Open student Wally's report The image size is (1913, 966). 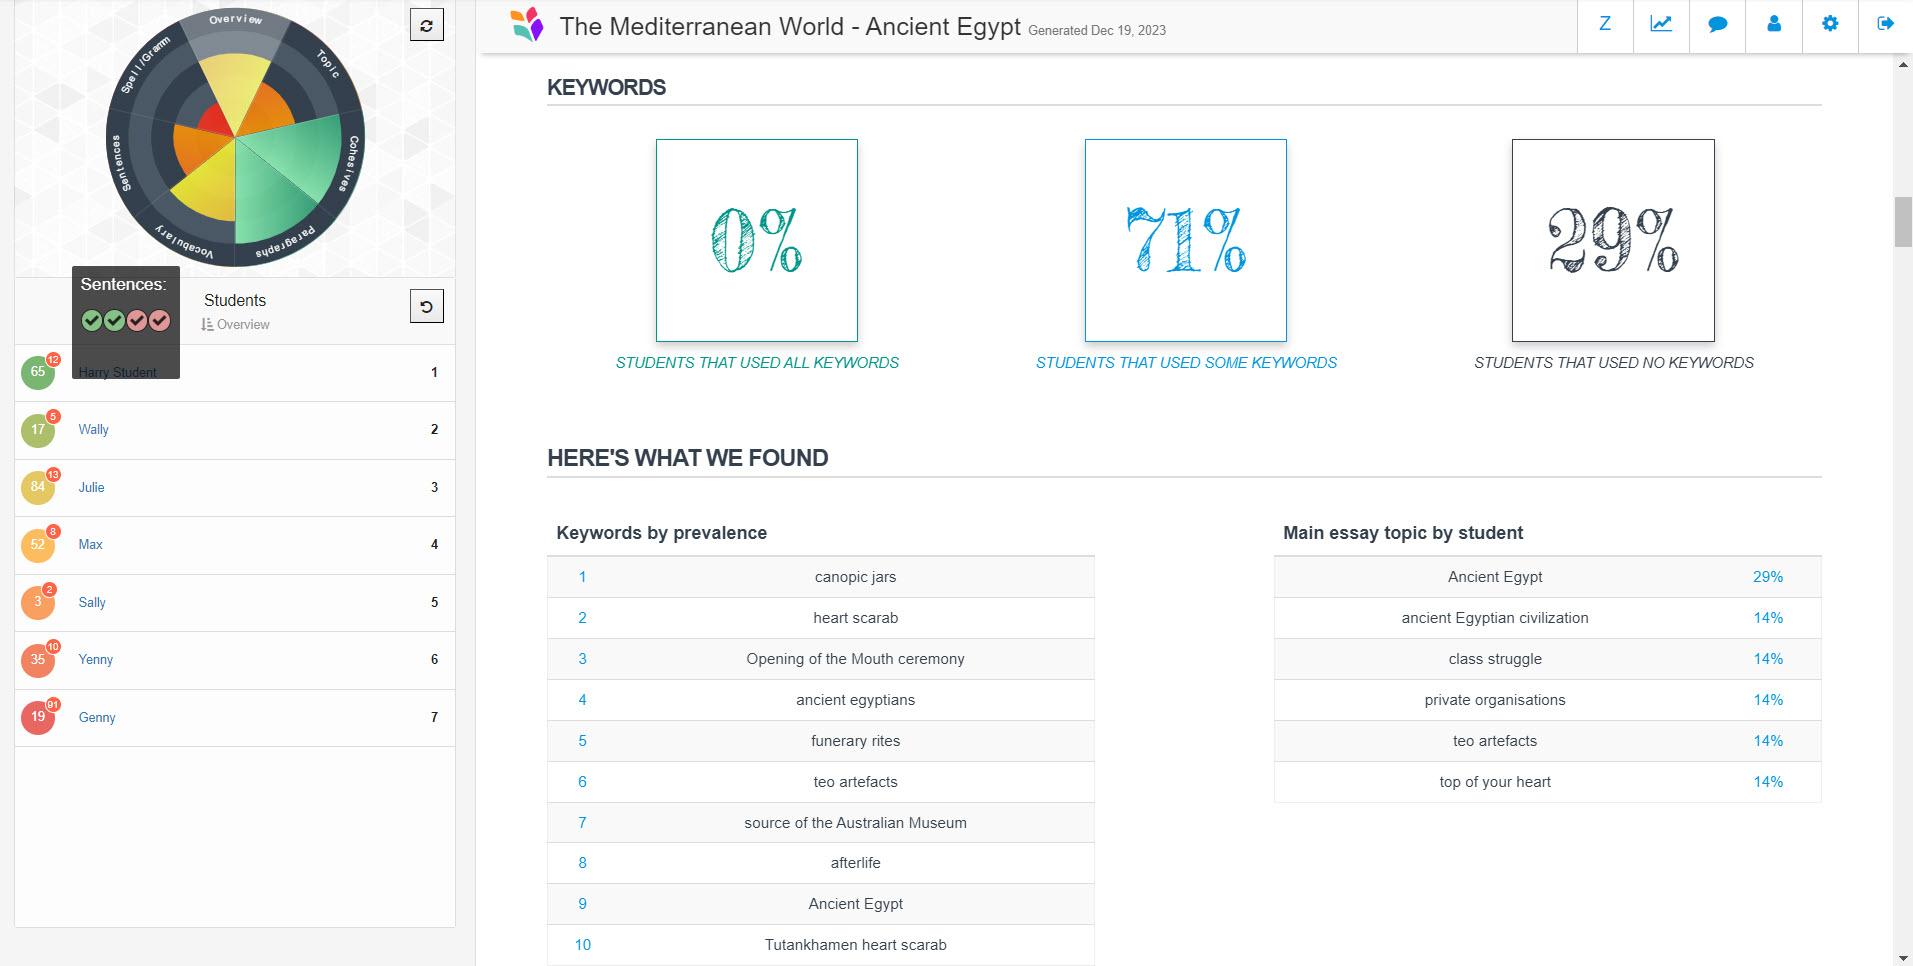point(94,430)
